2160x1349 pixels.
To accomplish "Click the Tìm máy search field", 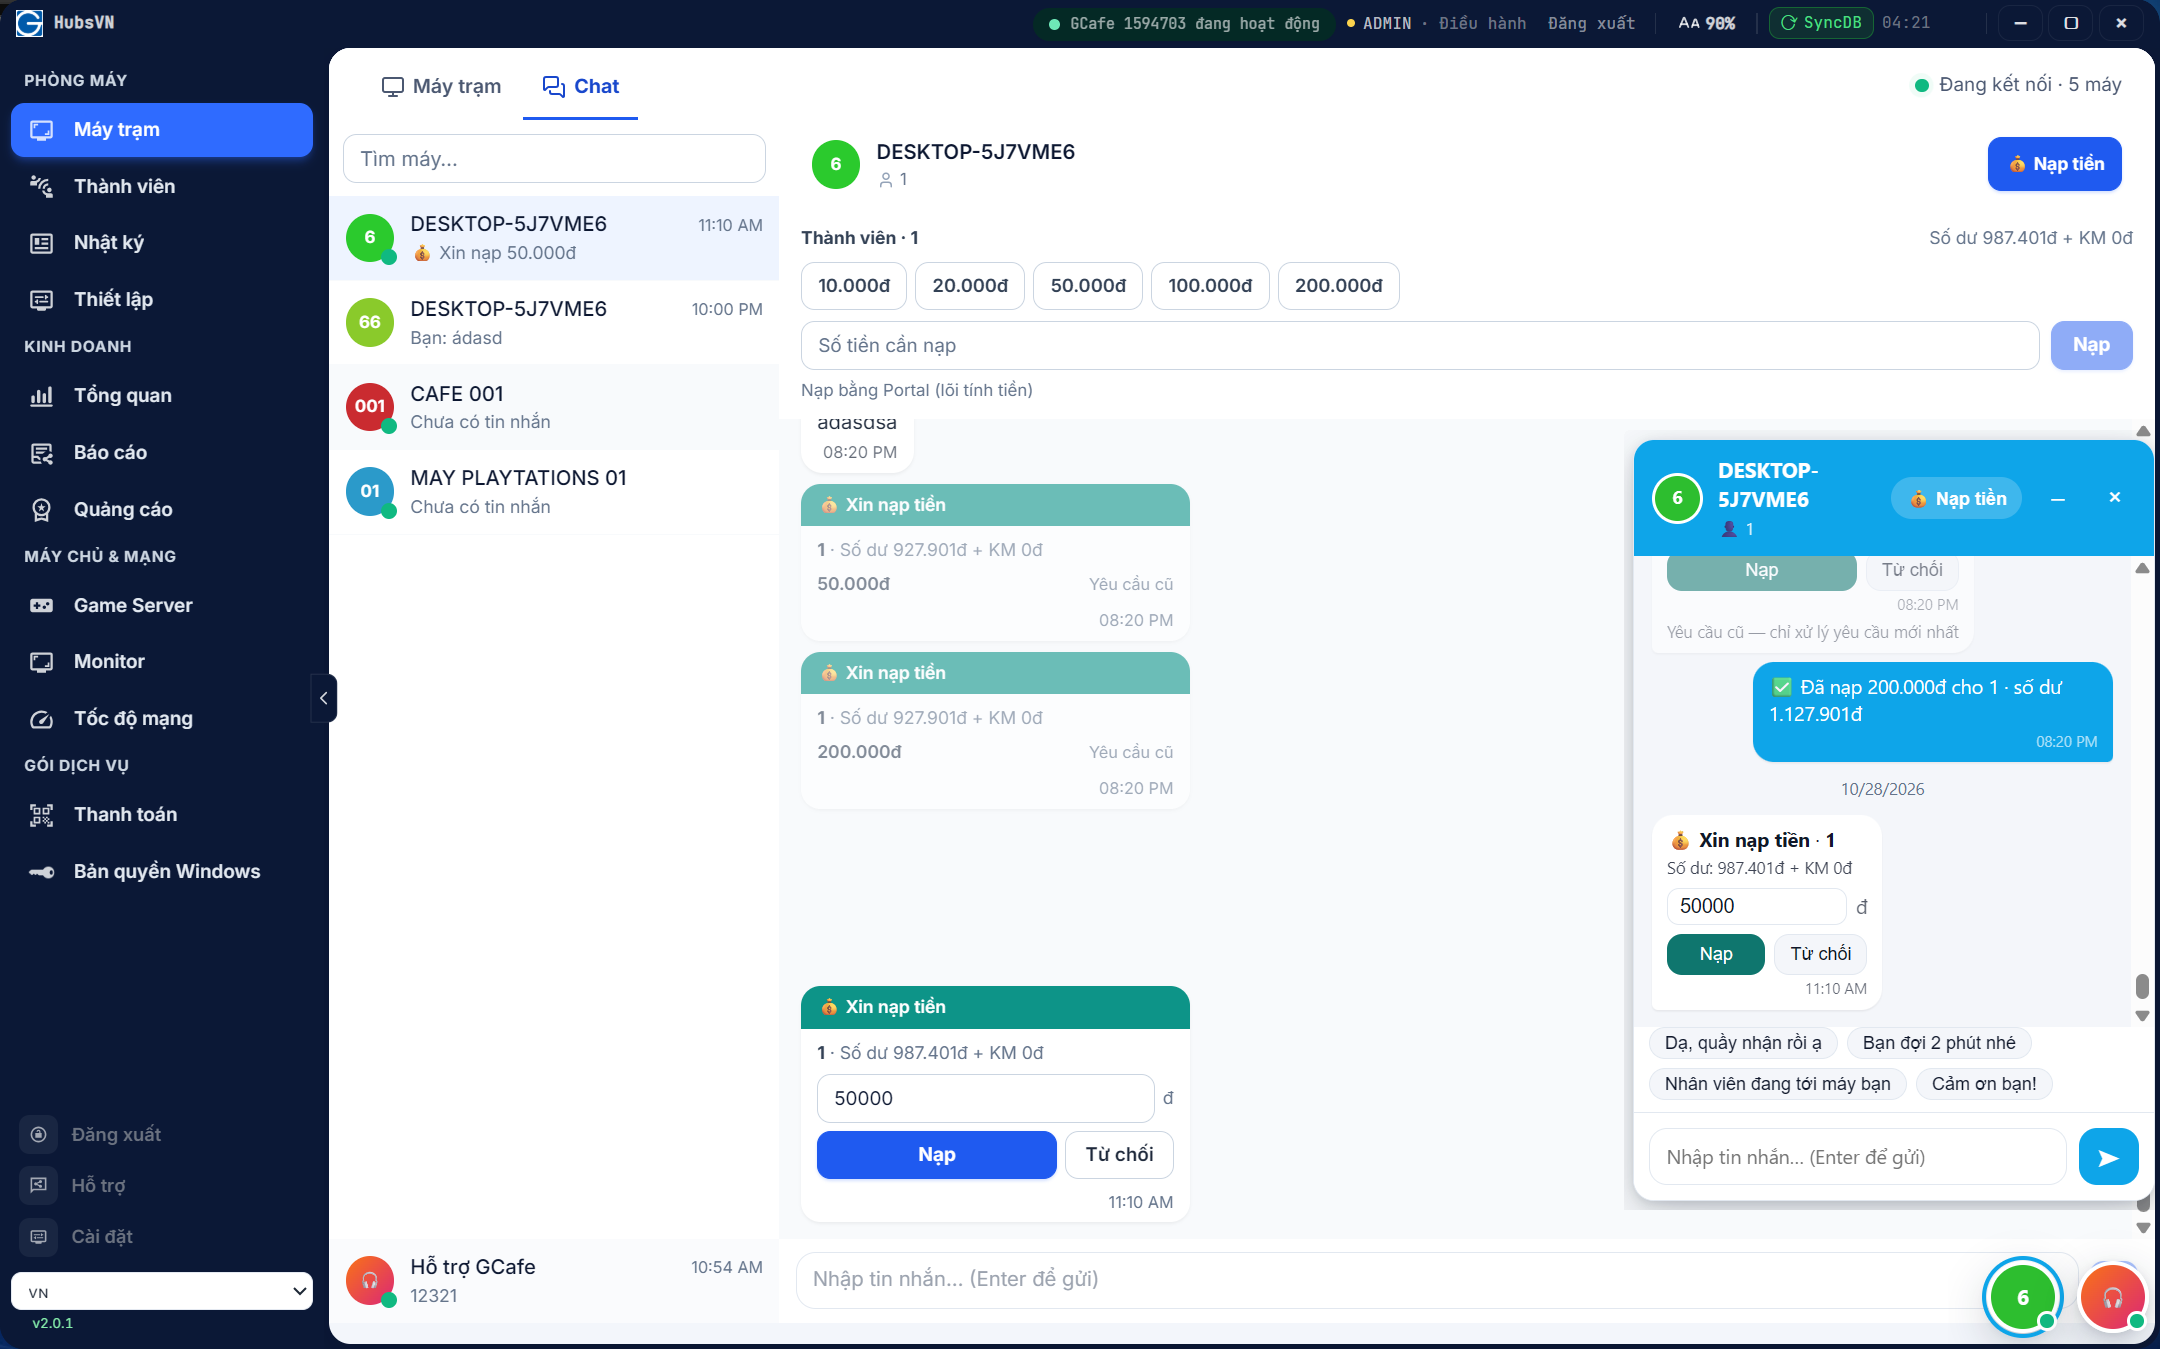I will pyautogui.click(x=554, y=159).
